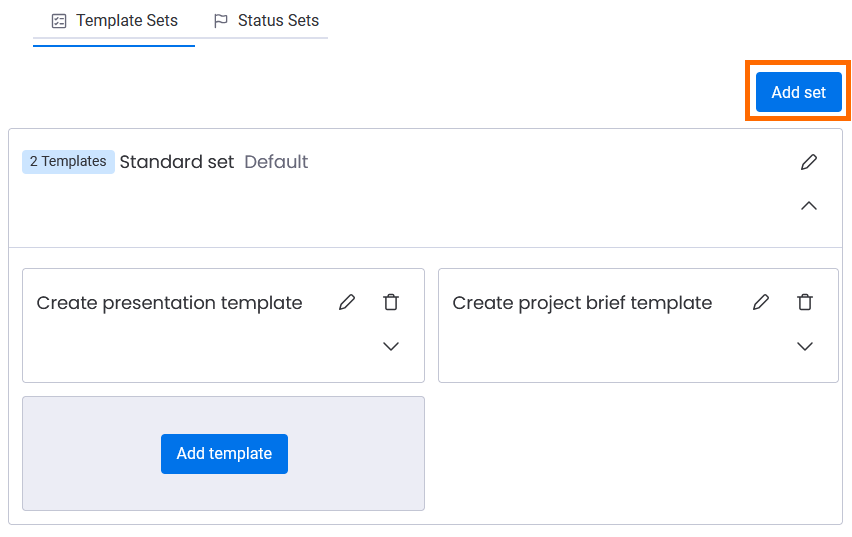Delete the Create project brief template
Image resolution: width=852 pixels, height=537 pixels.
click(x=804, y=302)
